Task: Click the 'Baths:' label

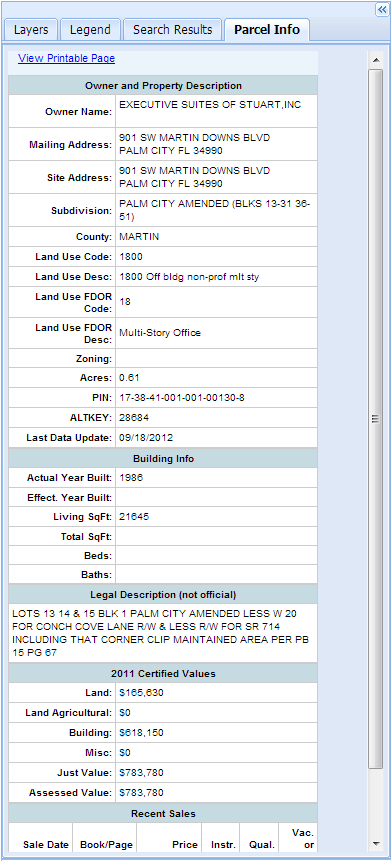Action: [x=98, y=575]
